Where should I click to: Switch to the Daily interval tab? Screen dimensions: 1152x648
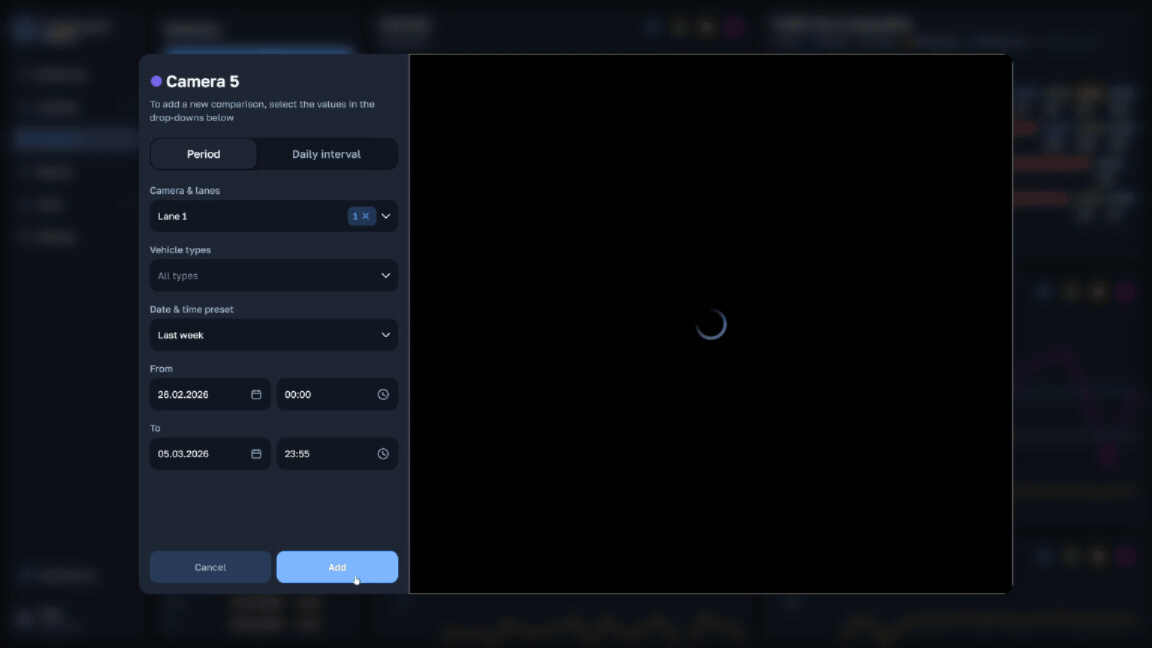tap(326, 154)
